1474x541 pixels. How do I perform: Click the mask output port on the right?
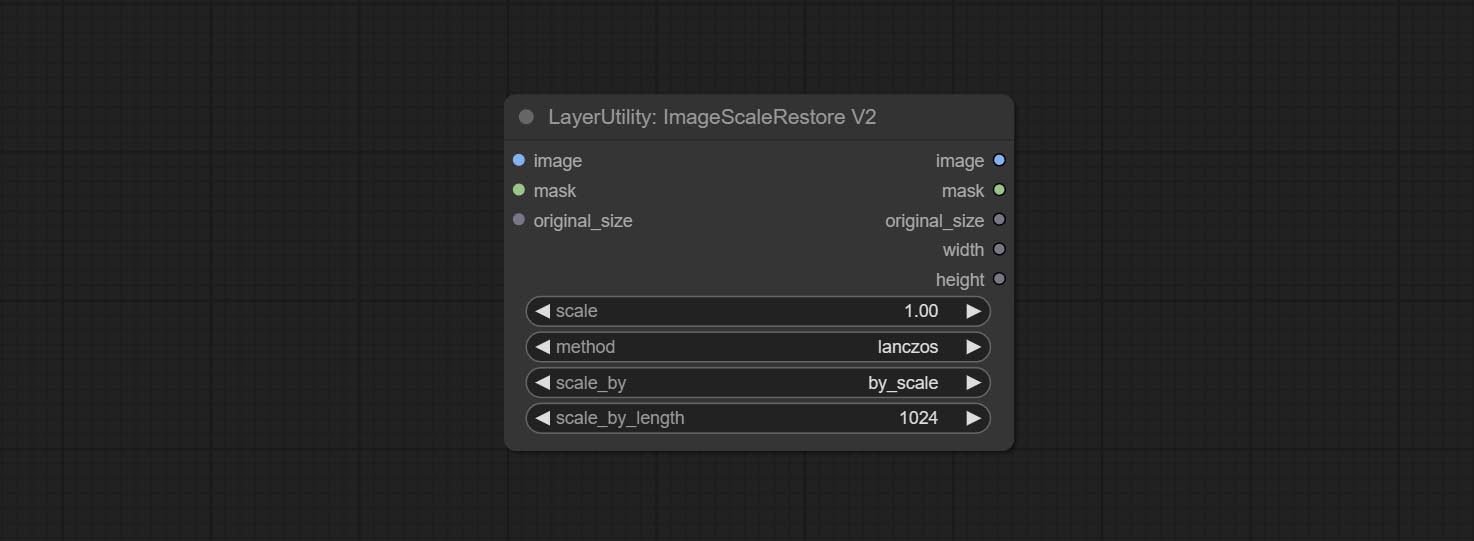pos(999,190)
